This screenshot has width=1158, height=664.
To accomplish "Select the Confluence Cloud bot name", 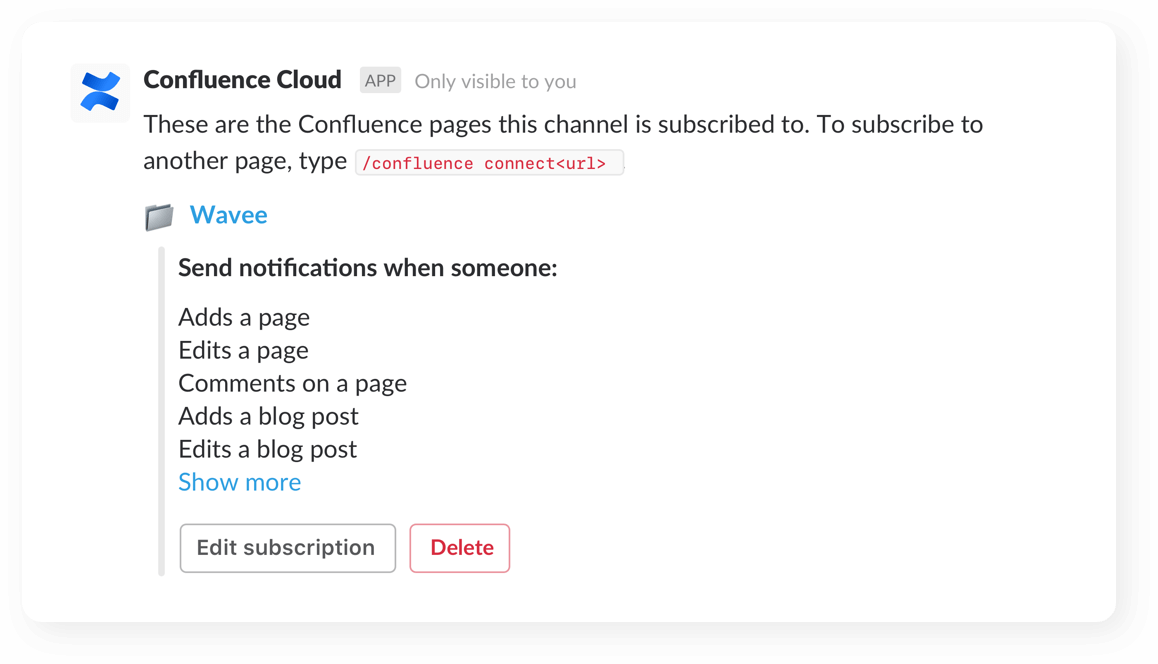I will tap(242, 79).
